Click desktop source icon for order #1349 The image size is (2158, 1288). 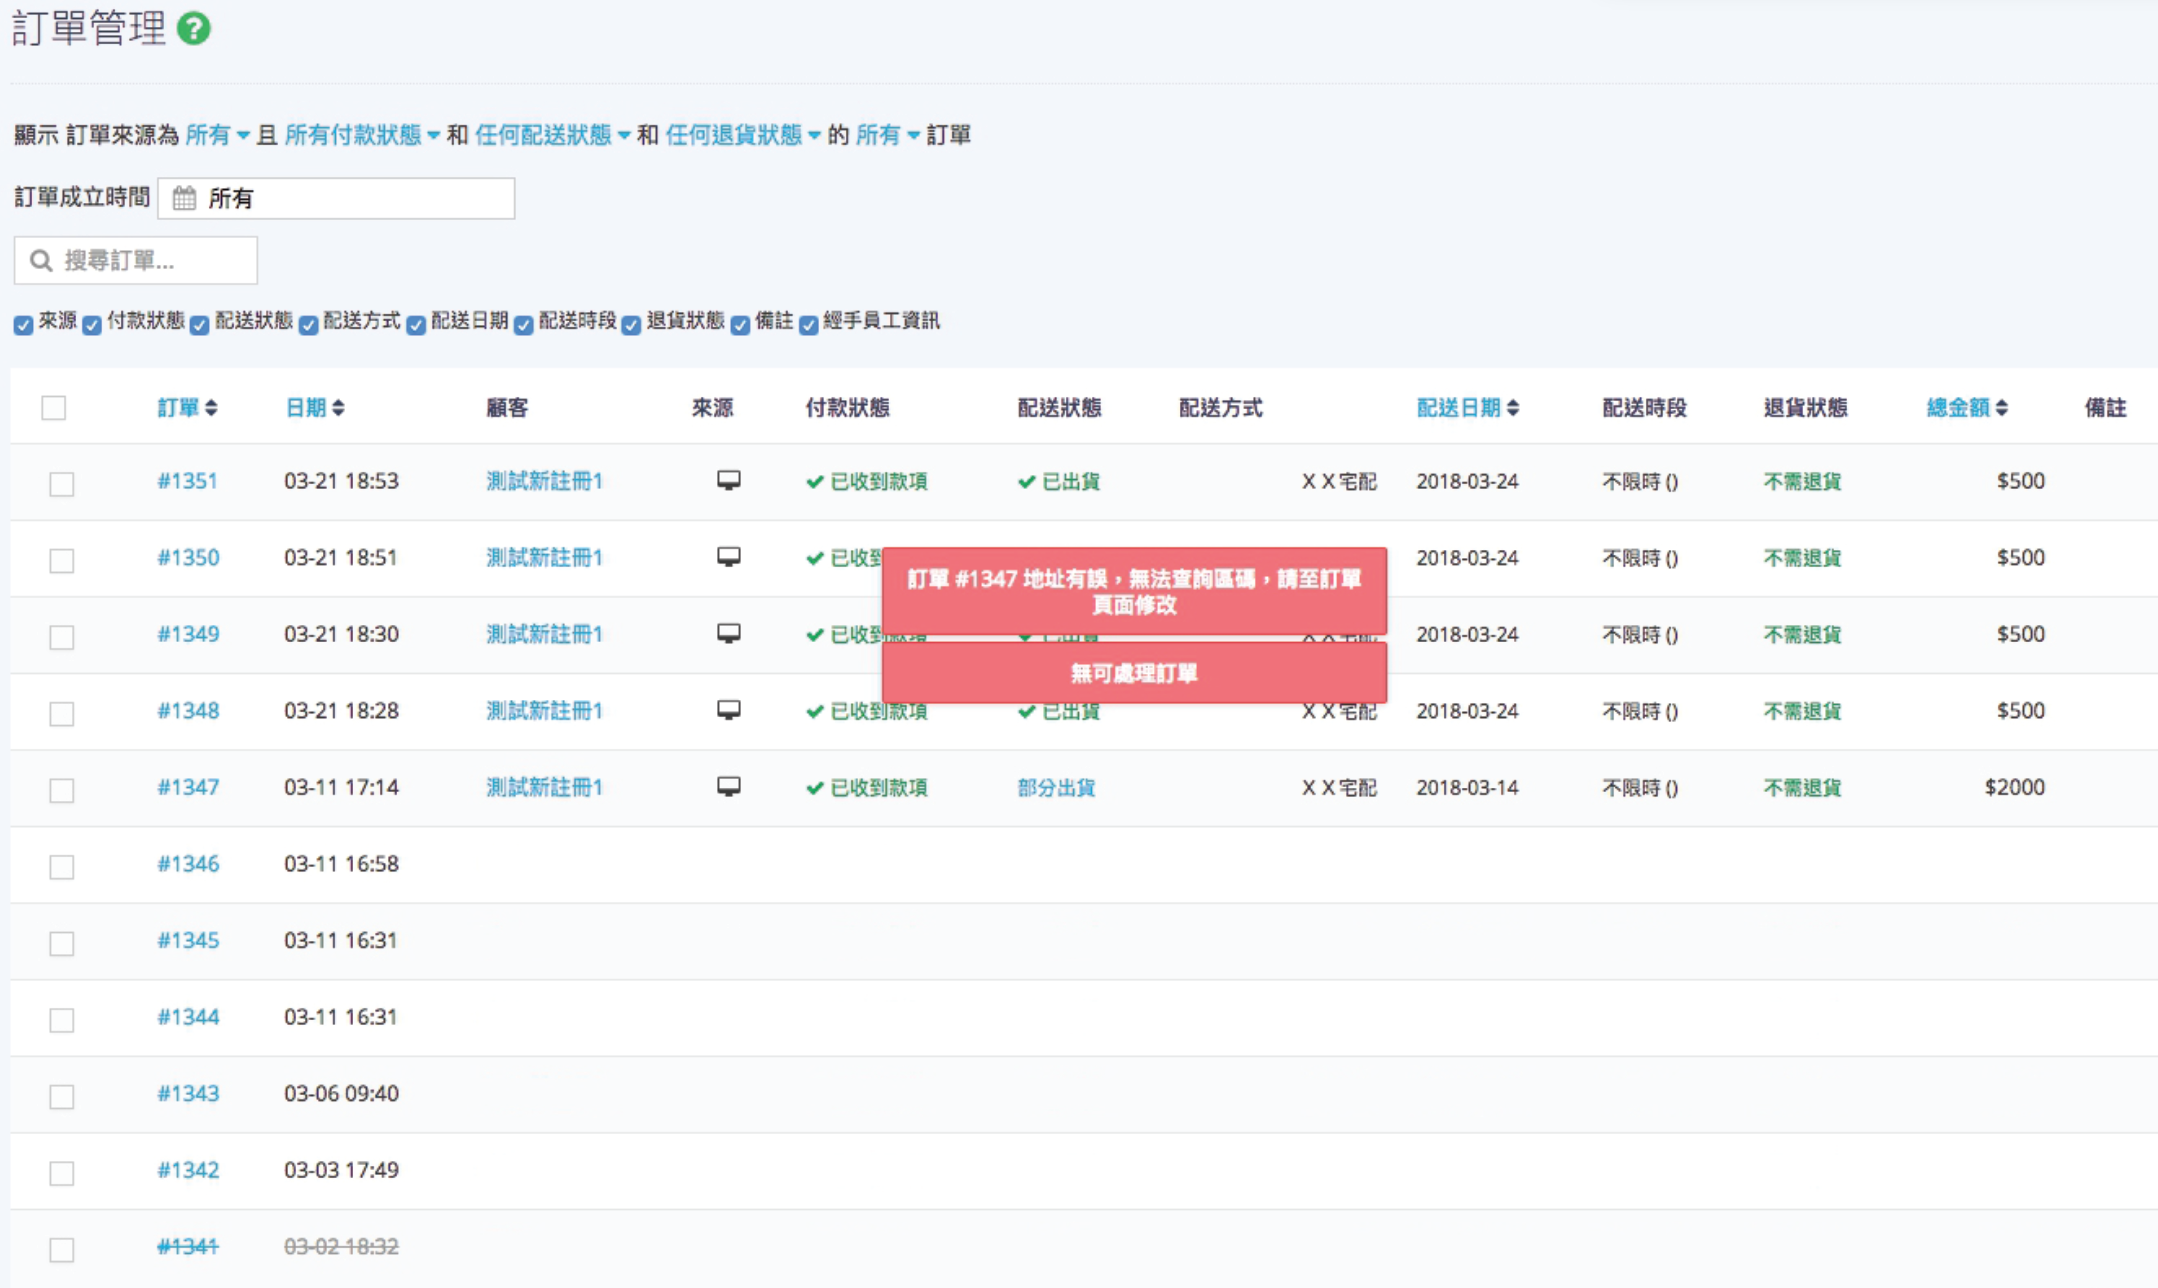coord(729,634)
